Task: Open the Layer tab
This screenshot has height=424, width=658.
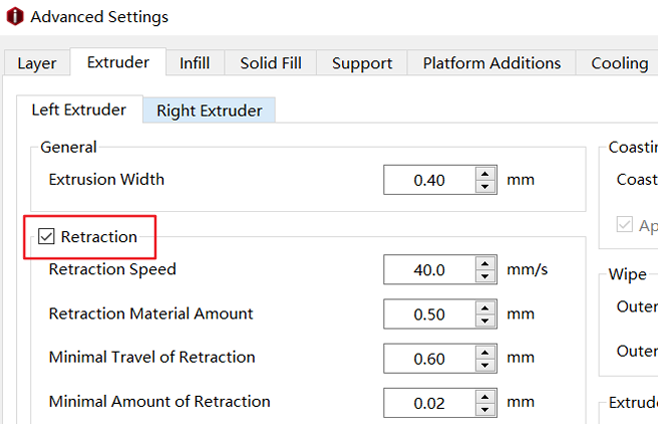Action: pos(37,63)
